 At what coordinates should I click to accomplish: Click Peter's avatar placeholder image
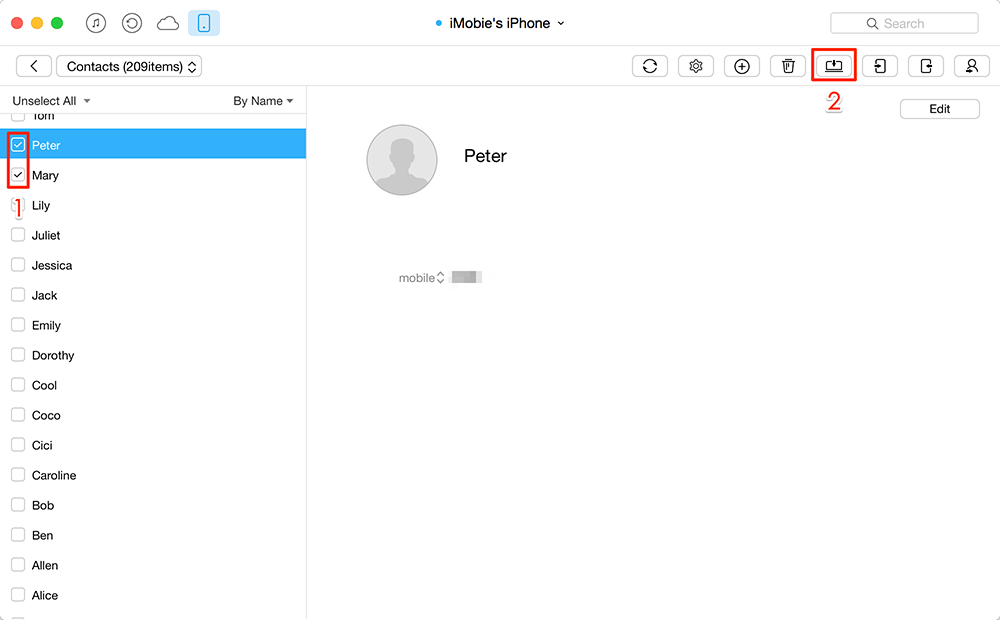tap(402, 159)
